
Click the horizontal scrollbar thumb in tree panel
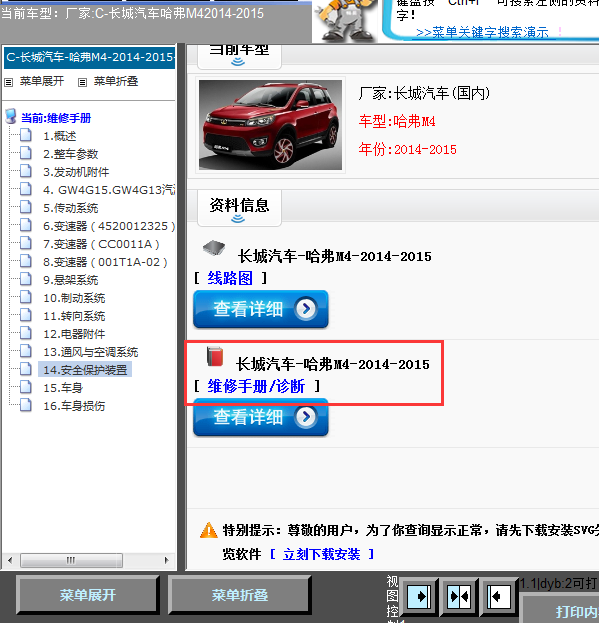click(71, 561)
